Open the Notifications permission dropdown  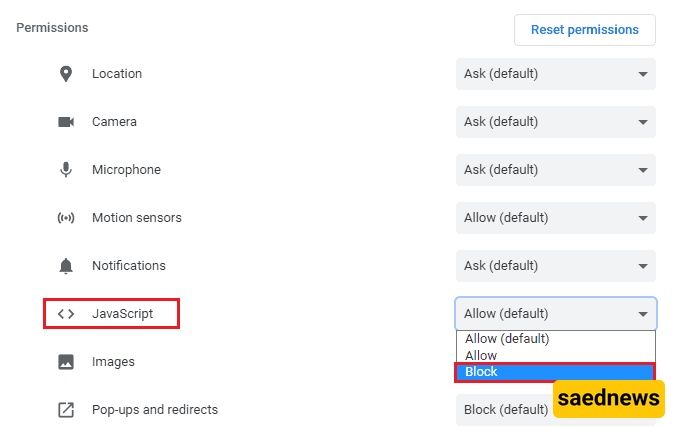[555, 266]
